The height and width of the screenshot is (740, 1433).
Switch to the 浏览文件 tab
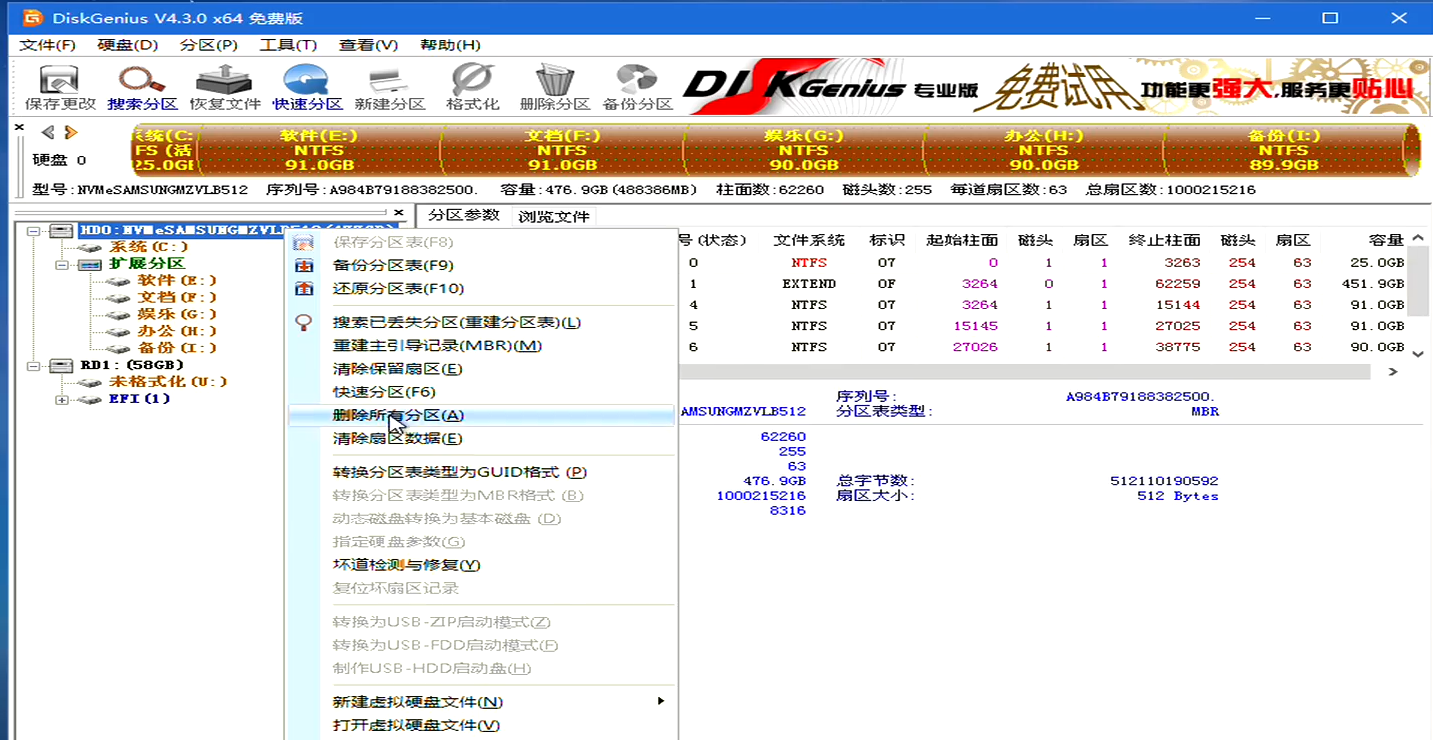click(554, 216)
